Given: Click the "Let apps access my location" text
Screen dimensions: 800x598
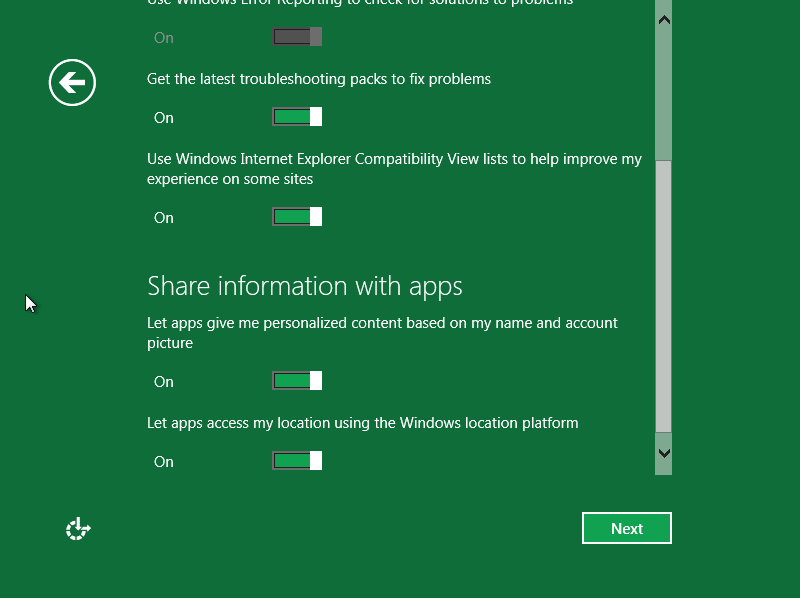Looking at the screenshot, I should coord(362,423).
